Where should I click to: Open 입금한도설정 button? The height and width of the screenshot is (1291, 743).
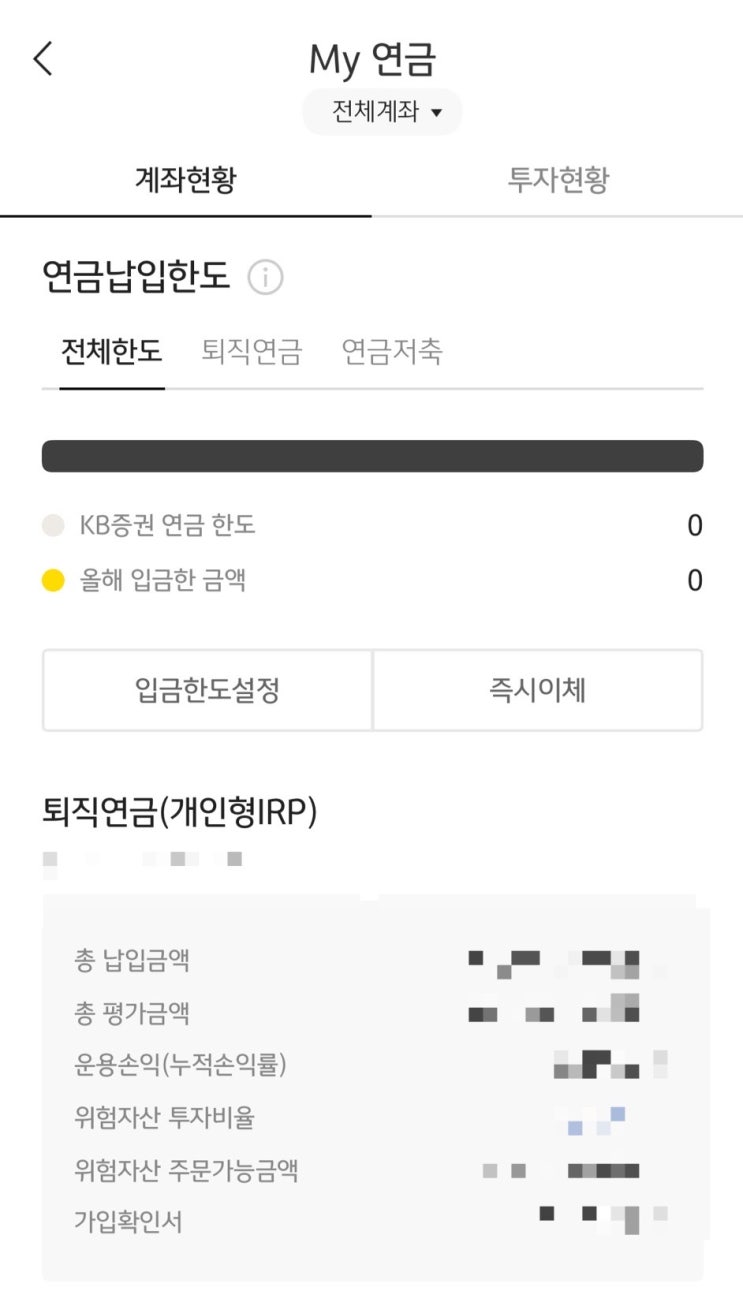coord(207,690)
